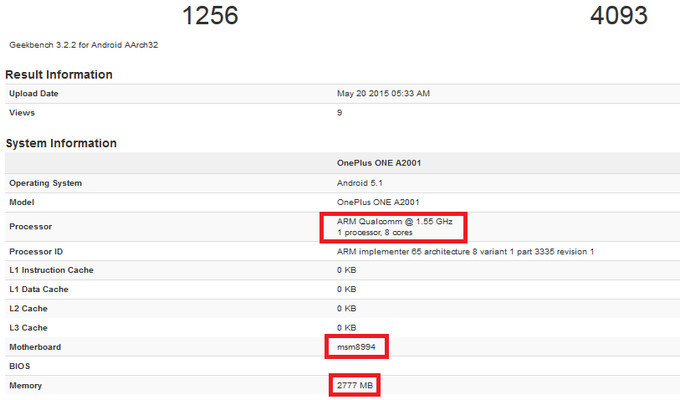Select the 1 processor, 8 cores text
This screenshot has width=680, height=400.
coord(375,233)
